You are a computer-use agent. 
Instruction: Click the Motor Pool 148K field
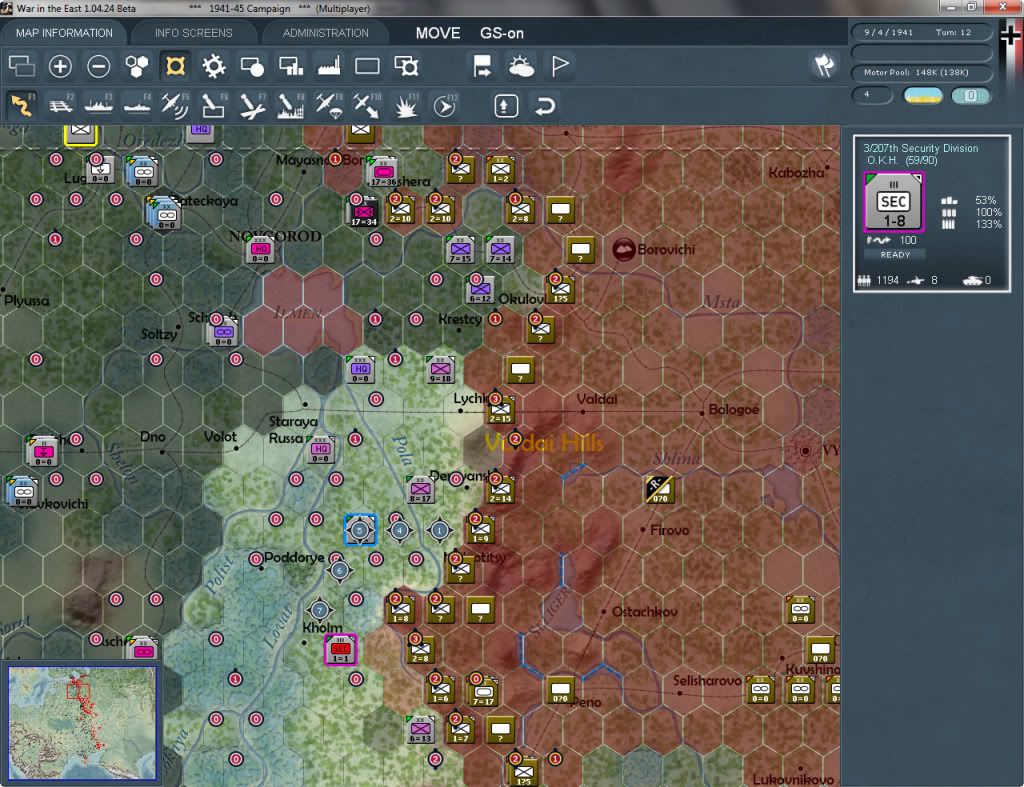click(x=921, y=72)
